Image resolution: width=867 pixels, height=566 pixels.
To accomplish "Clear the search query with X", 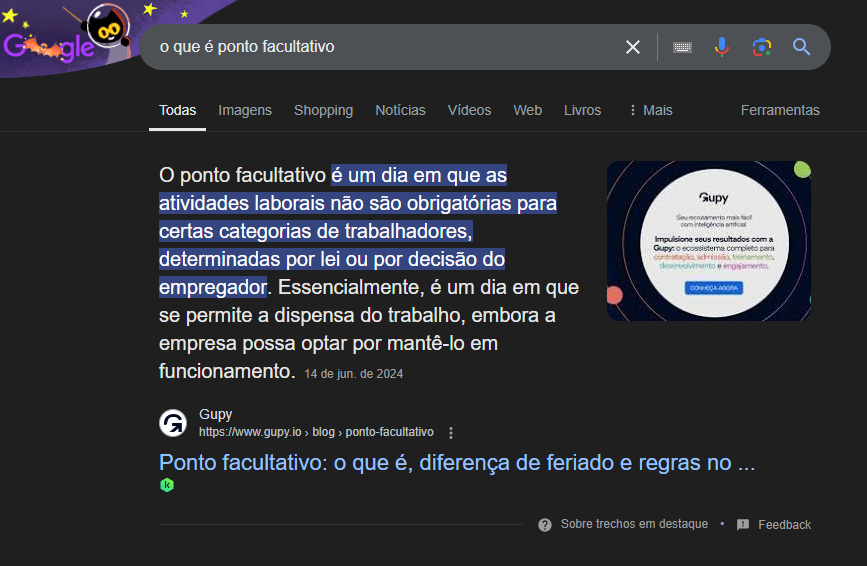I will [633, 47].
